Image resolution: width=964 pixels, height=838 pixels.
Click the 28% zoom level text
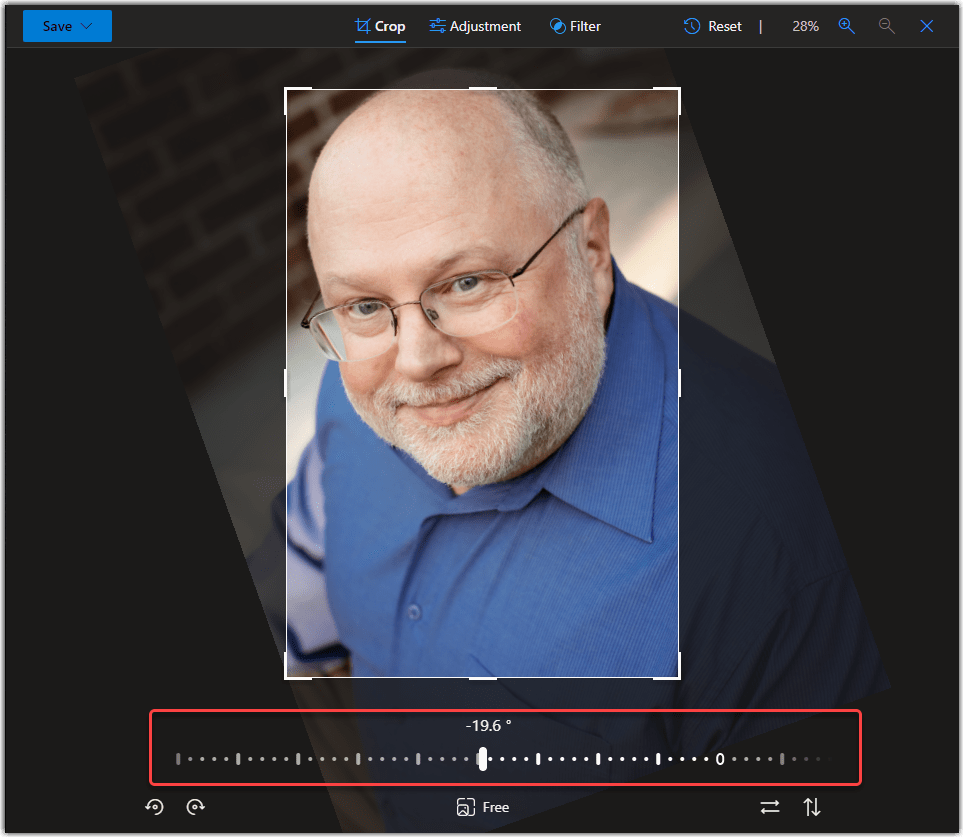[x=805, y=26]
